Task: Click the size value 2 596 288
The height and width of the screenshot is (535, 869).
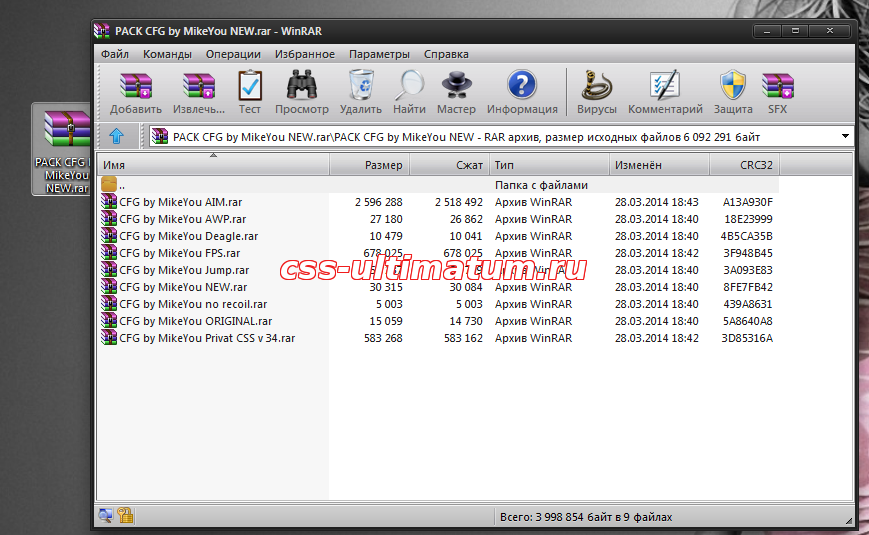Action: click(379, 202)
